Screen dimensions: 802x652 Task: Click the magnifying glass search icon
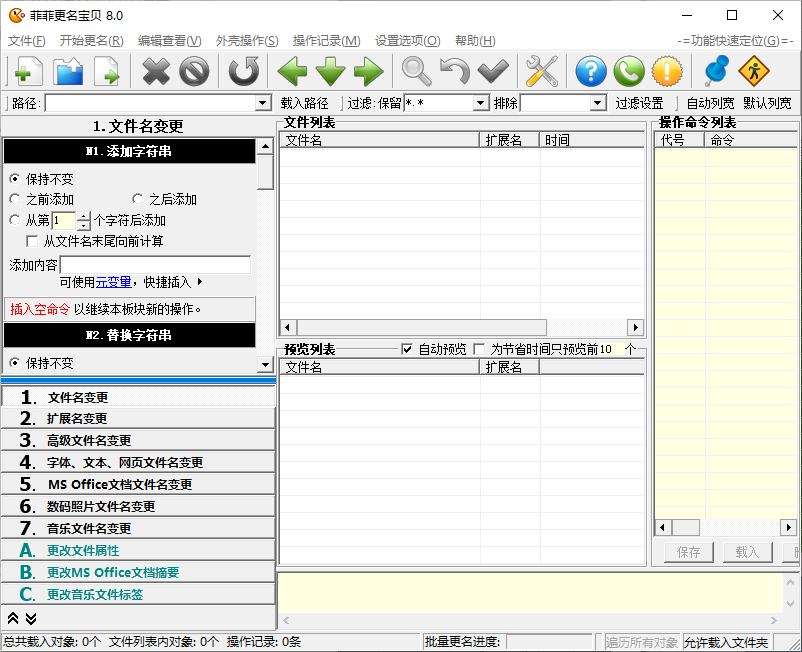click(417, 72)
